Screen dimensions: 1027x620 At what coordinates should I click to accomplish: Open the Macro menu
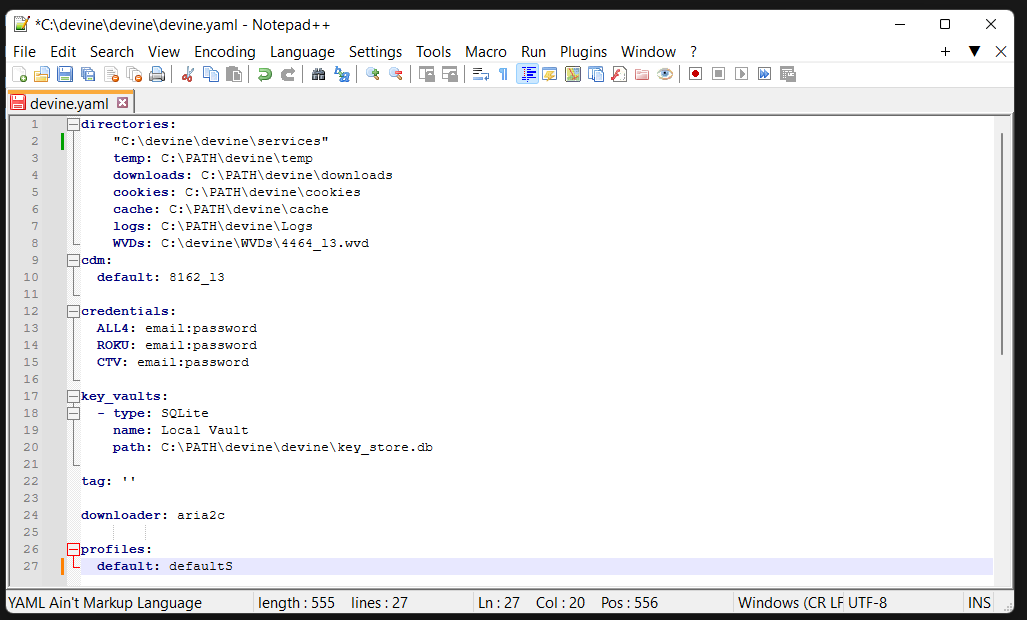pos(485,52)
